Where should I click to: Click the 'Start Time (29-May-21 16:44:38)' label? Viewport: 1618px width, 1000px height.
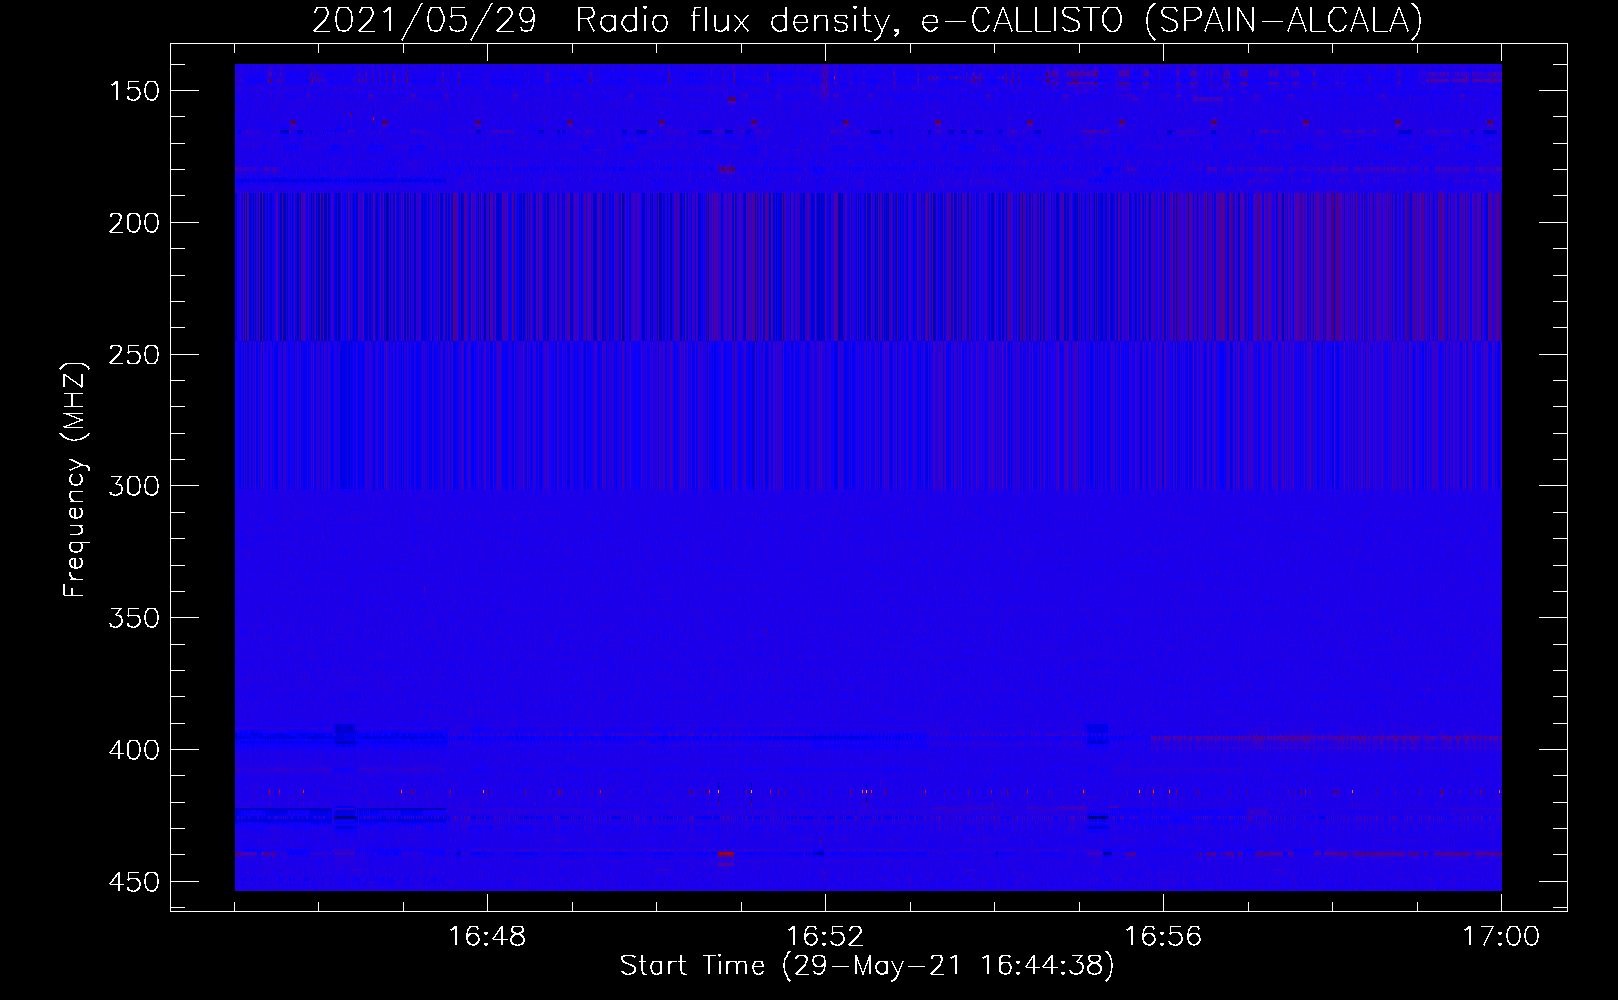coord(867,966)
